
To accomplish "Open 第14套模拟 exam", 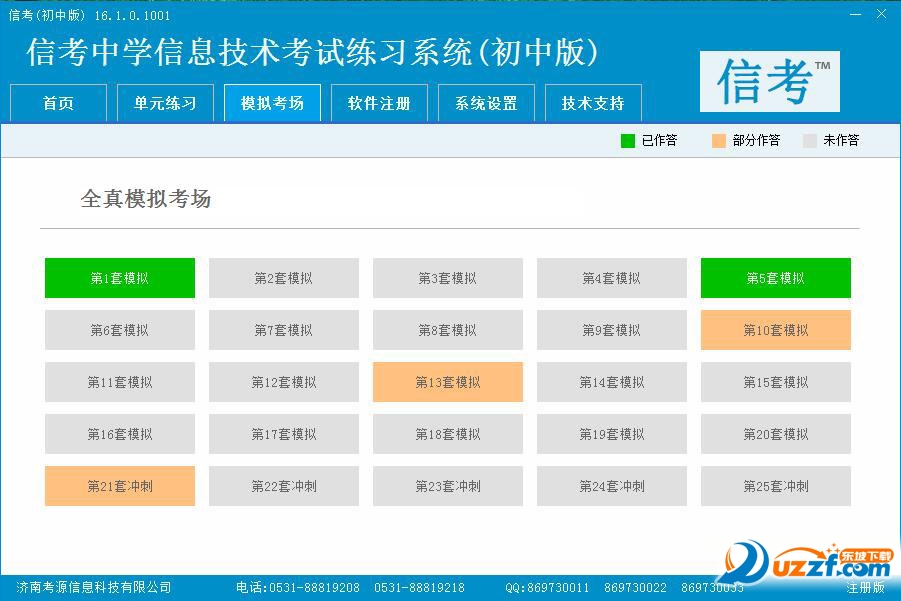I will coord(611,382).
